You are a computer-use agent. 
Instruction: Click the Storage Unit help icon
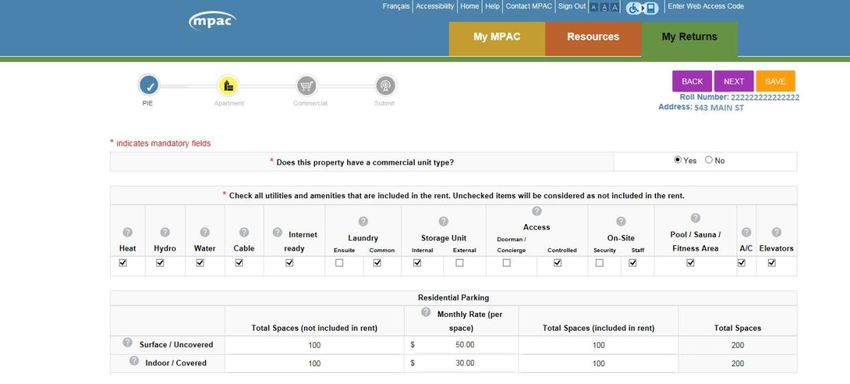pyautogui.click(x=443, y=221)
